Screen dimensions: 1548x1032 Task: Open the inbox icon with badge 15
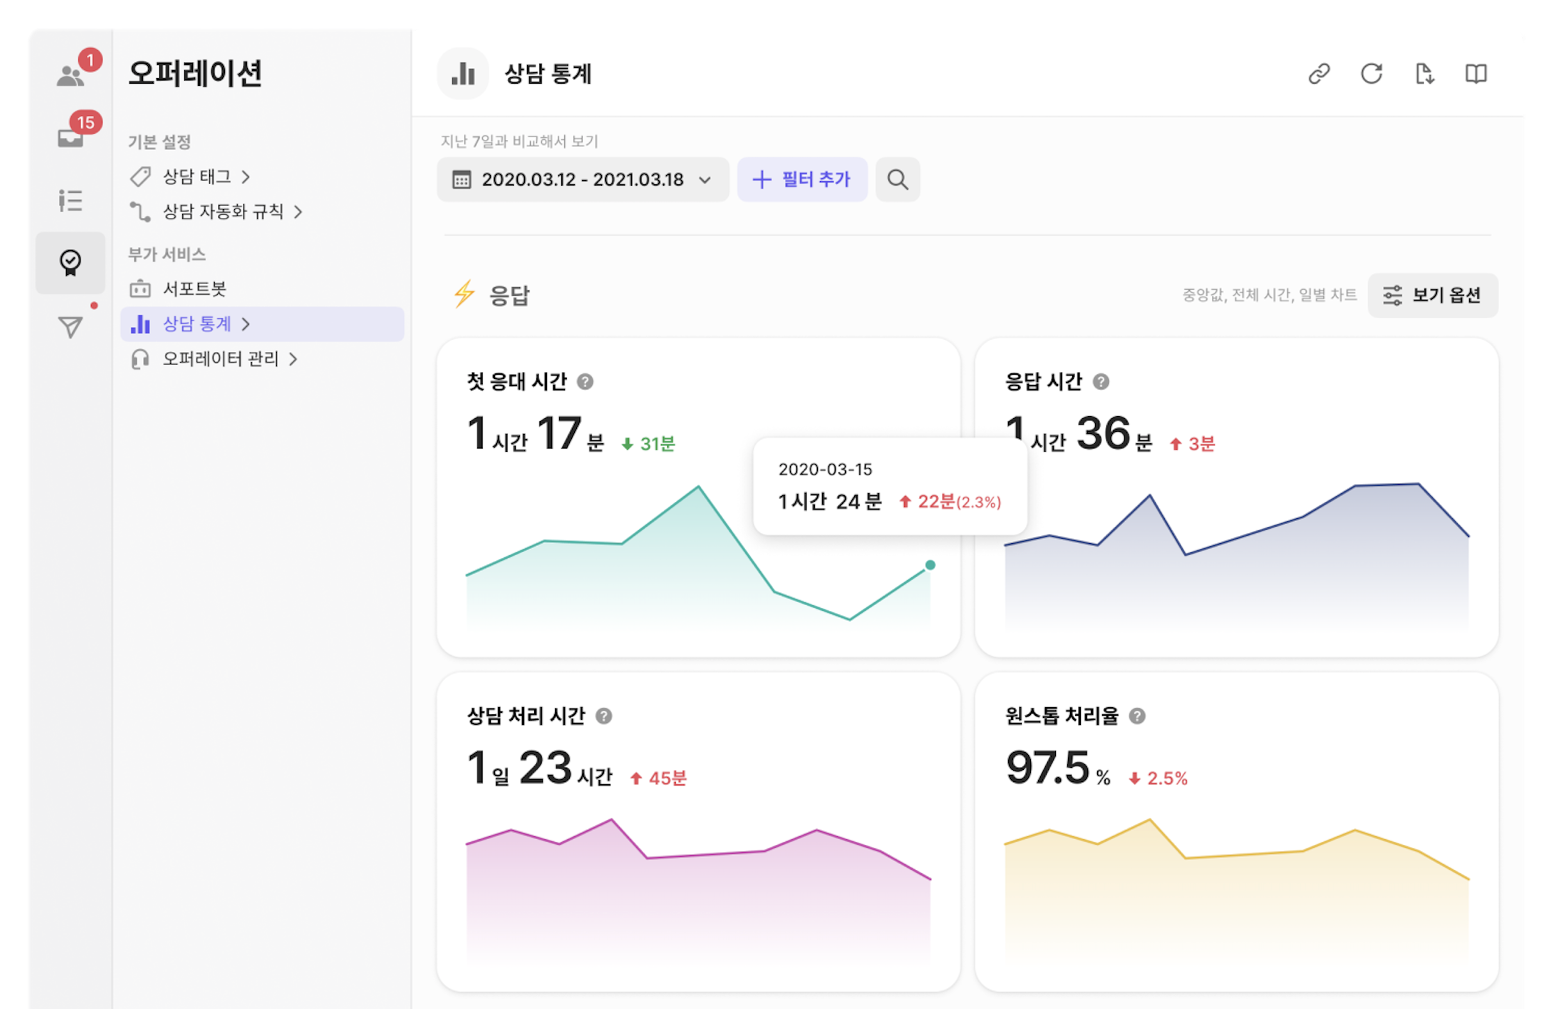click(x=70, y=137)
